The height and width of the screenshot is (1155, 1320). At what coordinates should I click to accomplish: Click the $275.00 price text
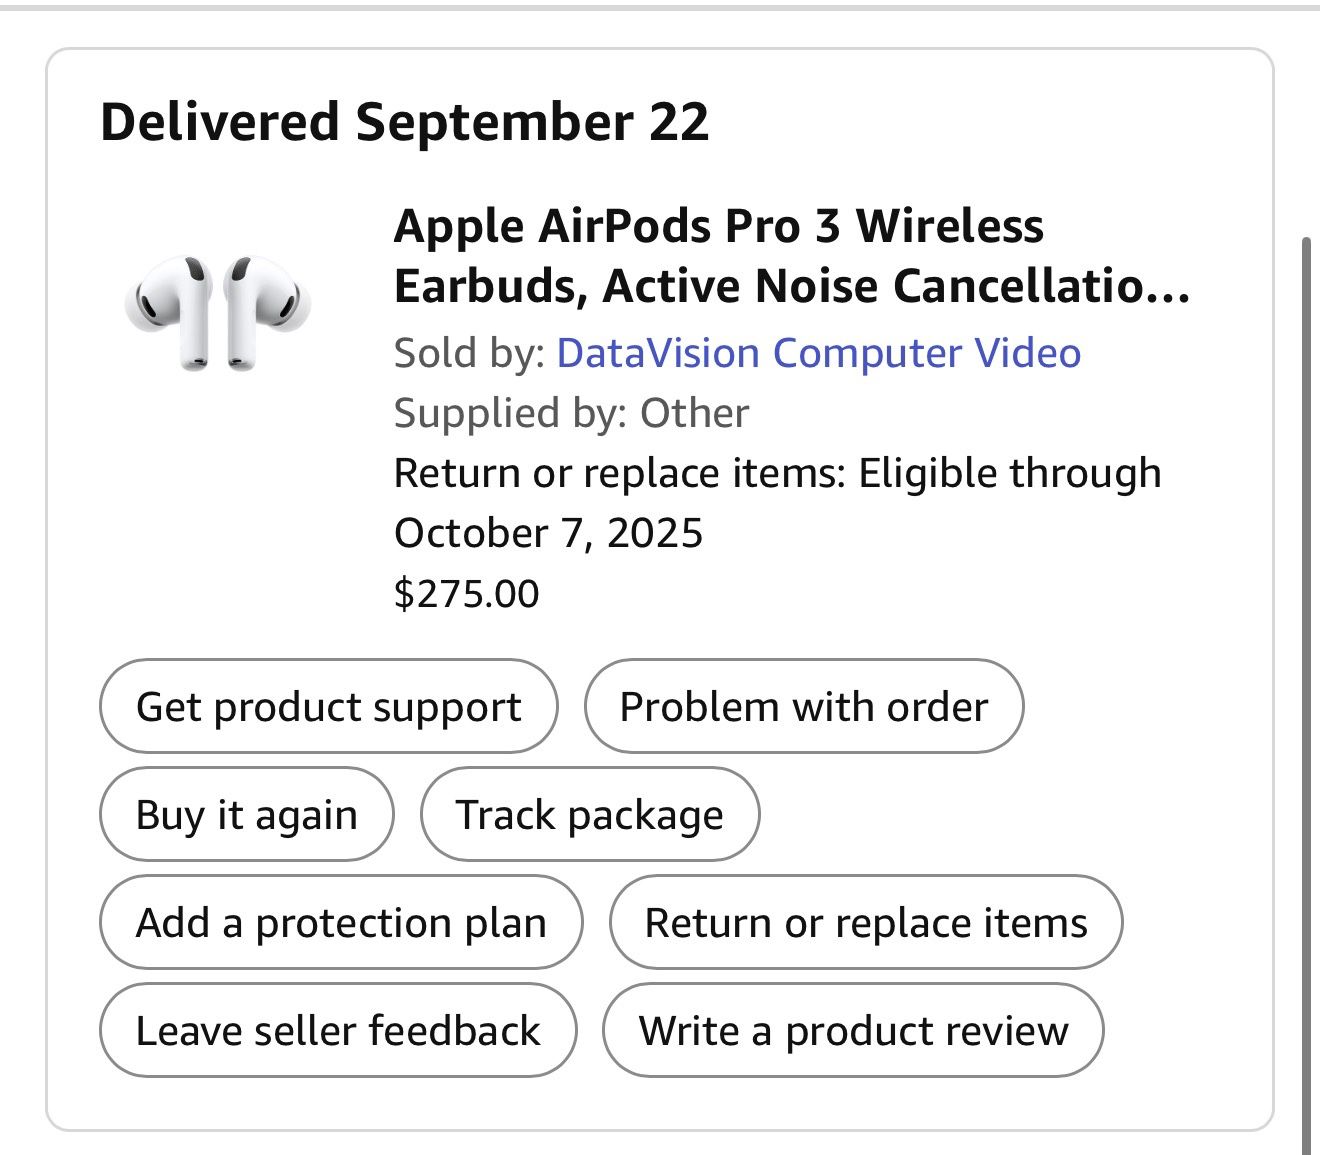(467, 593)
